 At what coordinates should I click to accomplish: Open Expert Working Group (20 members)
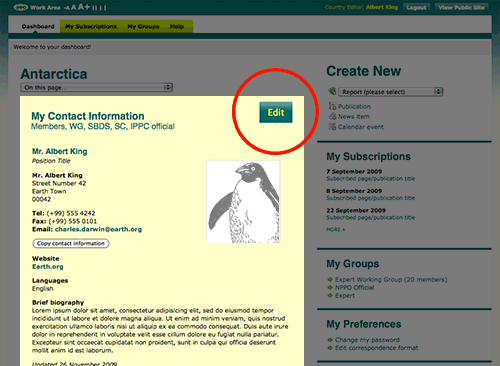[x=391, y=279]
